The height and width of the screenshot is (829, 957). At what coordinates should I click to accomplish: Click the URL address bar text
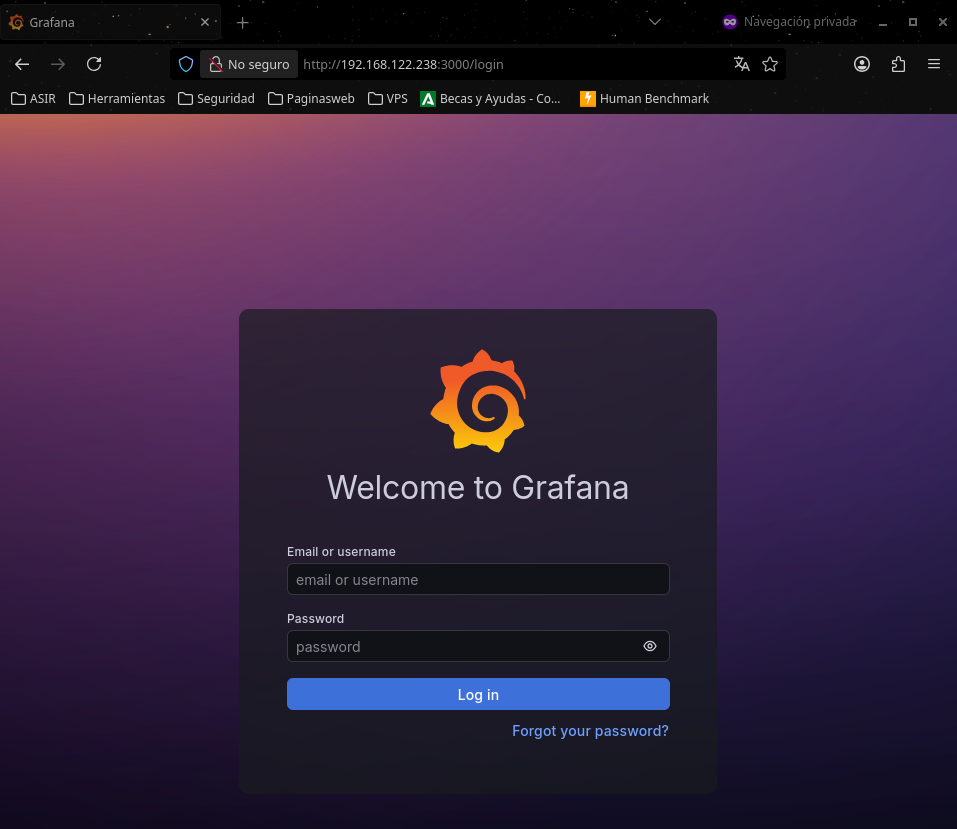[403, 65]
